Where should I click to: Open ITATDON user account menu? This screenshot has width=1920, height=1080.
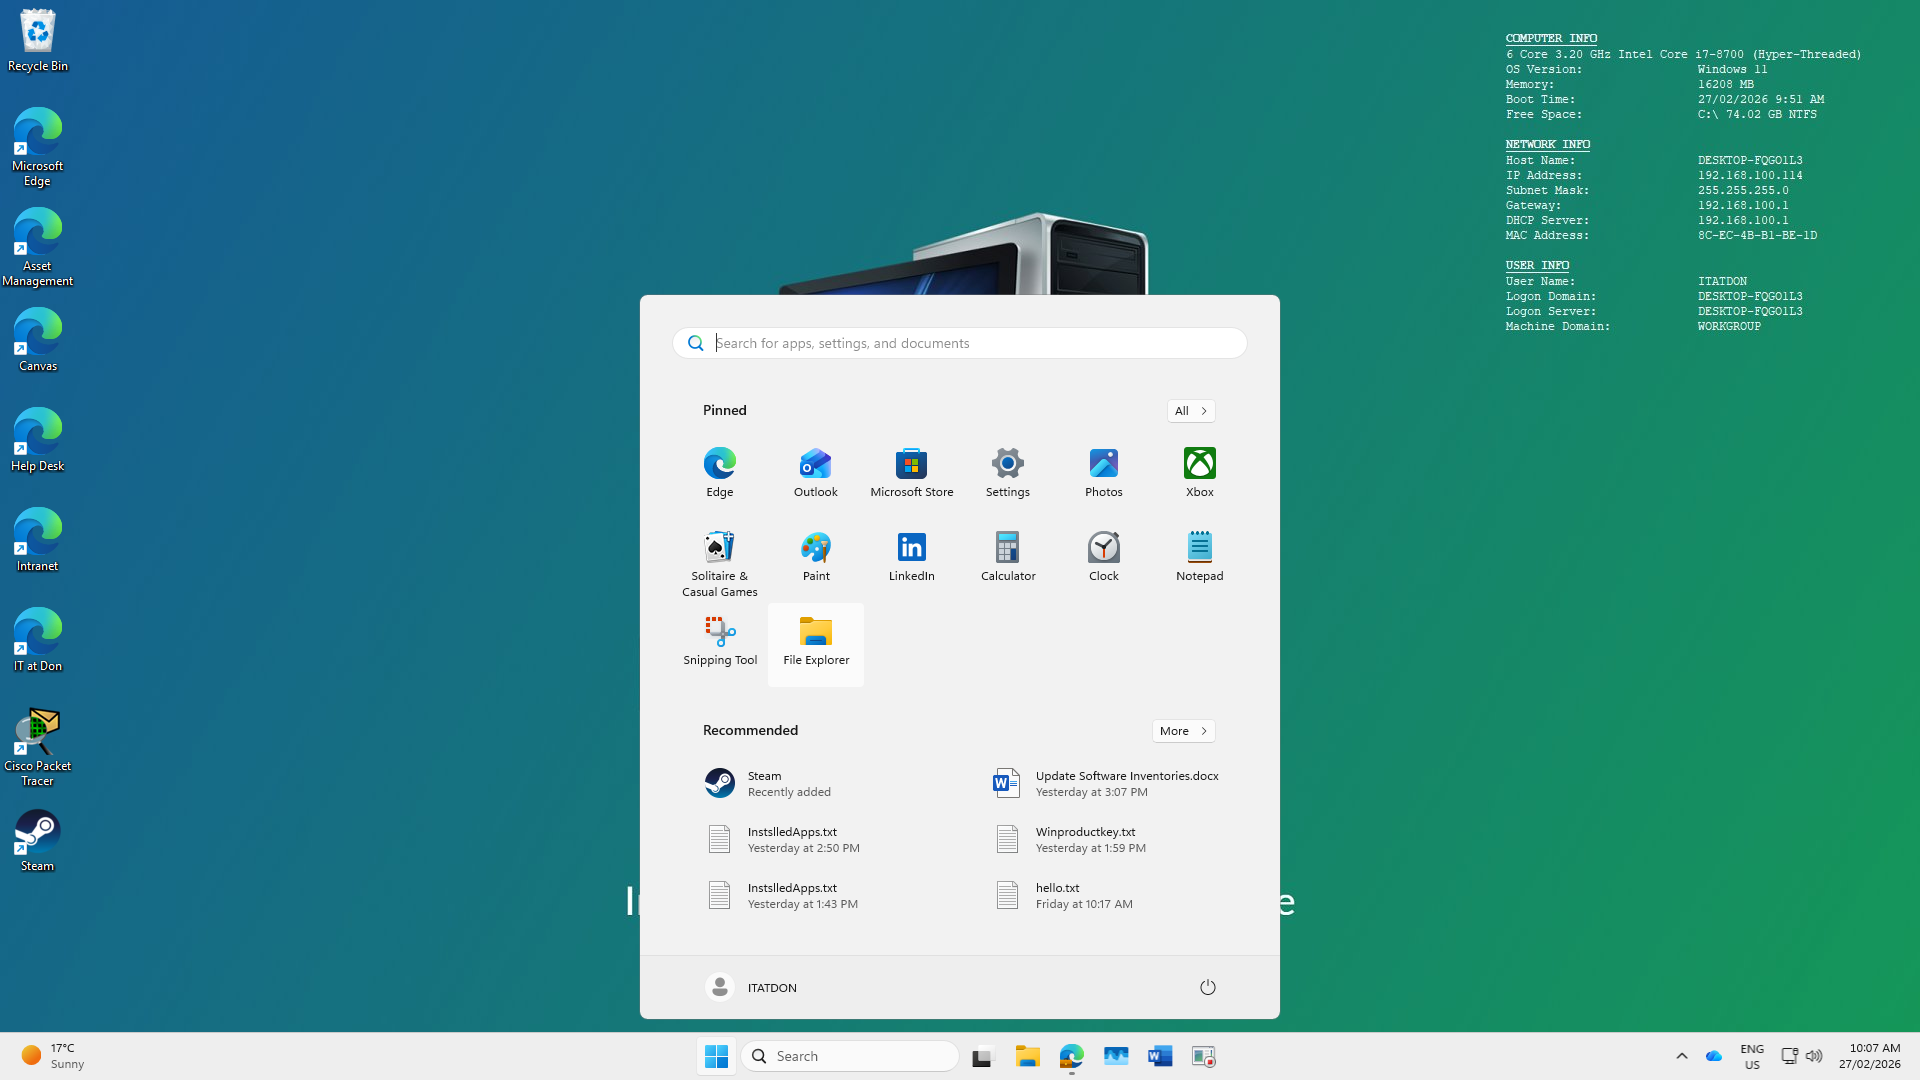pos(751,987)
